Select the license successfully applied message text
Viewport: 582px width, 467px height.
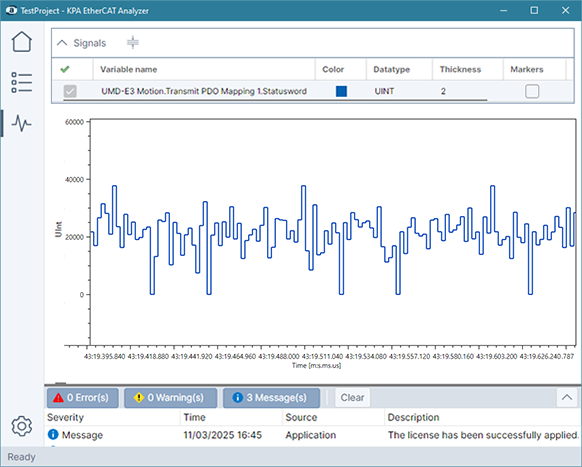click(483, 435)
